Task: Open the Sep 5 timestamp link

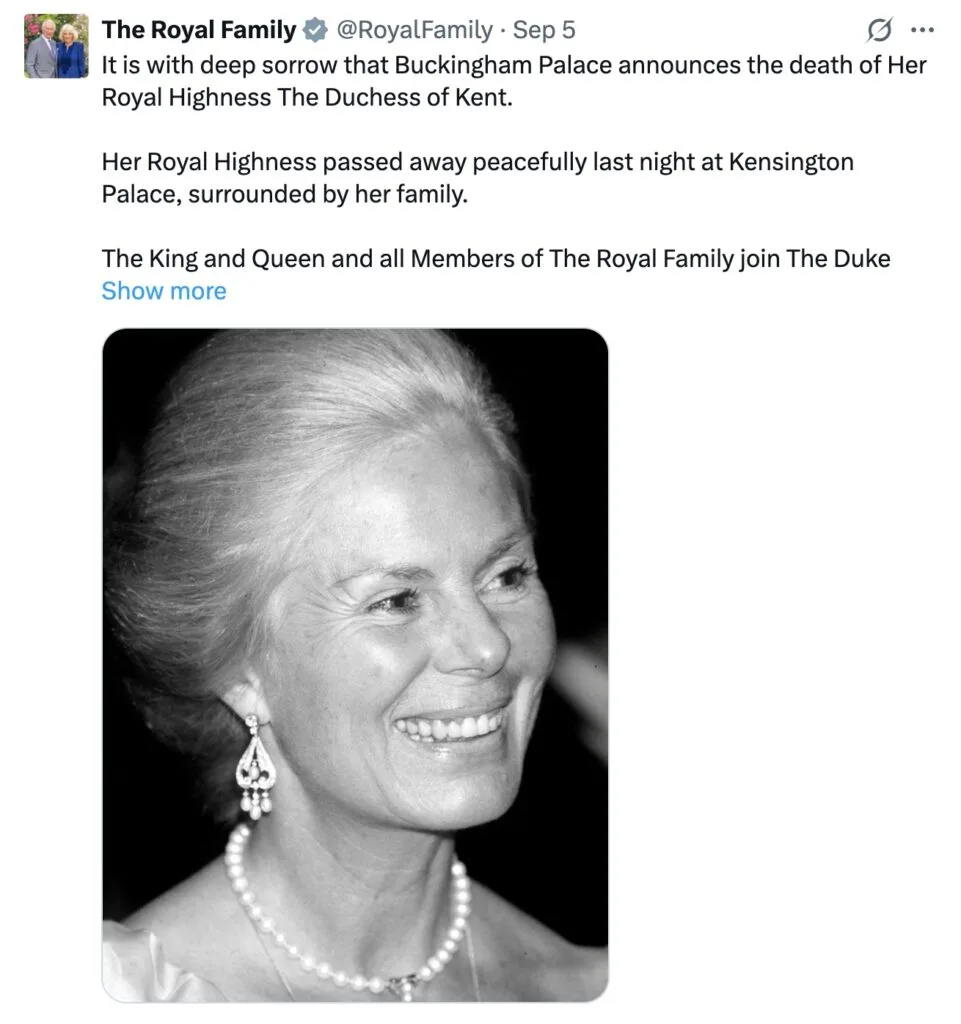Action: (x=544, y=30)
